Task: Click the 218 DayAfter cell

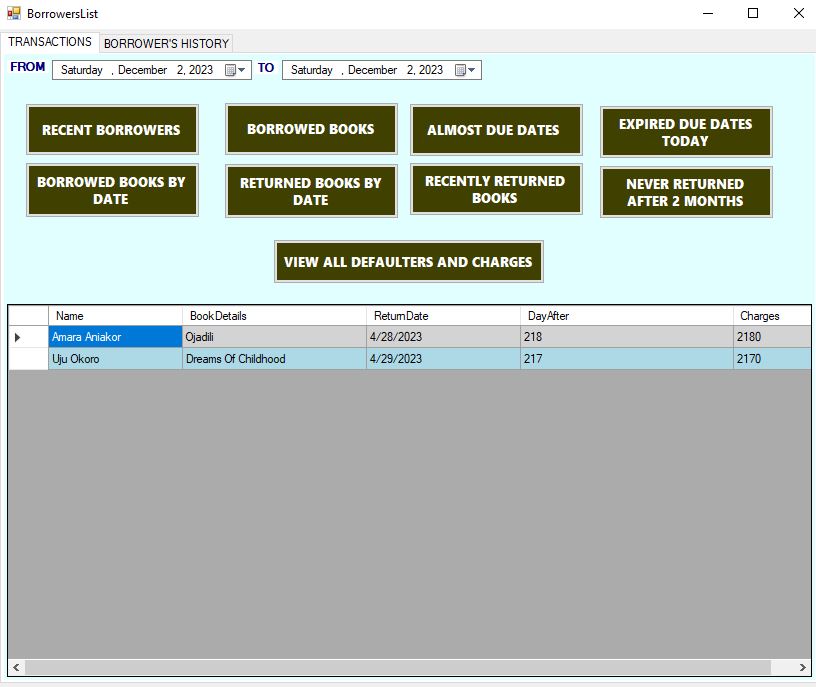Action: [627, 337]
